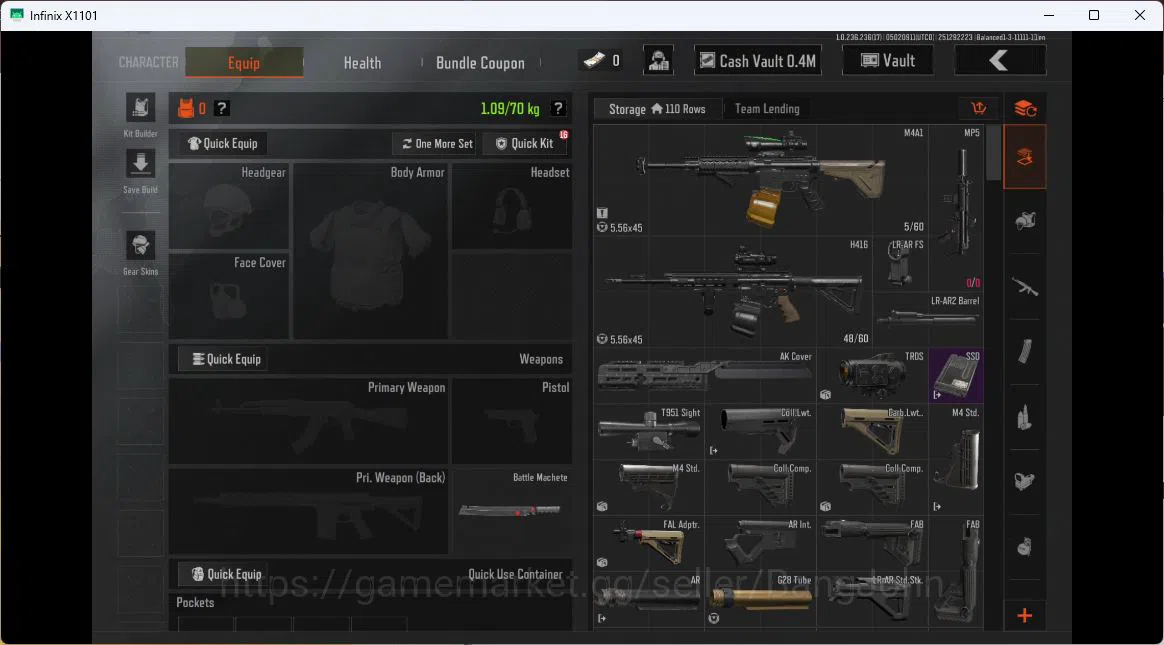The height and width of the screenshot is (645, 1164).
Task: Select the AK Cover item
Action: [704, 376]
